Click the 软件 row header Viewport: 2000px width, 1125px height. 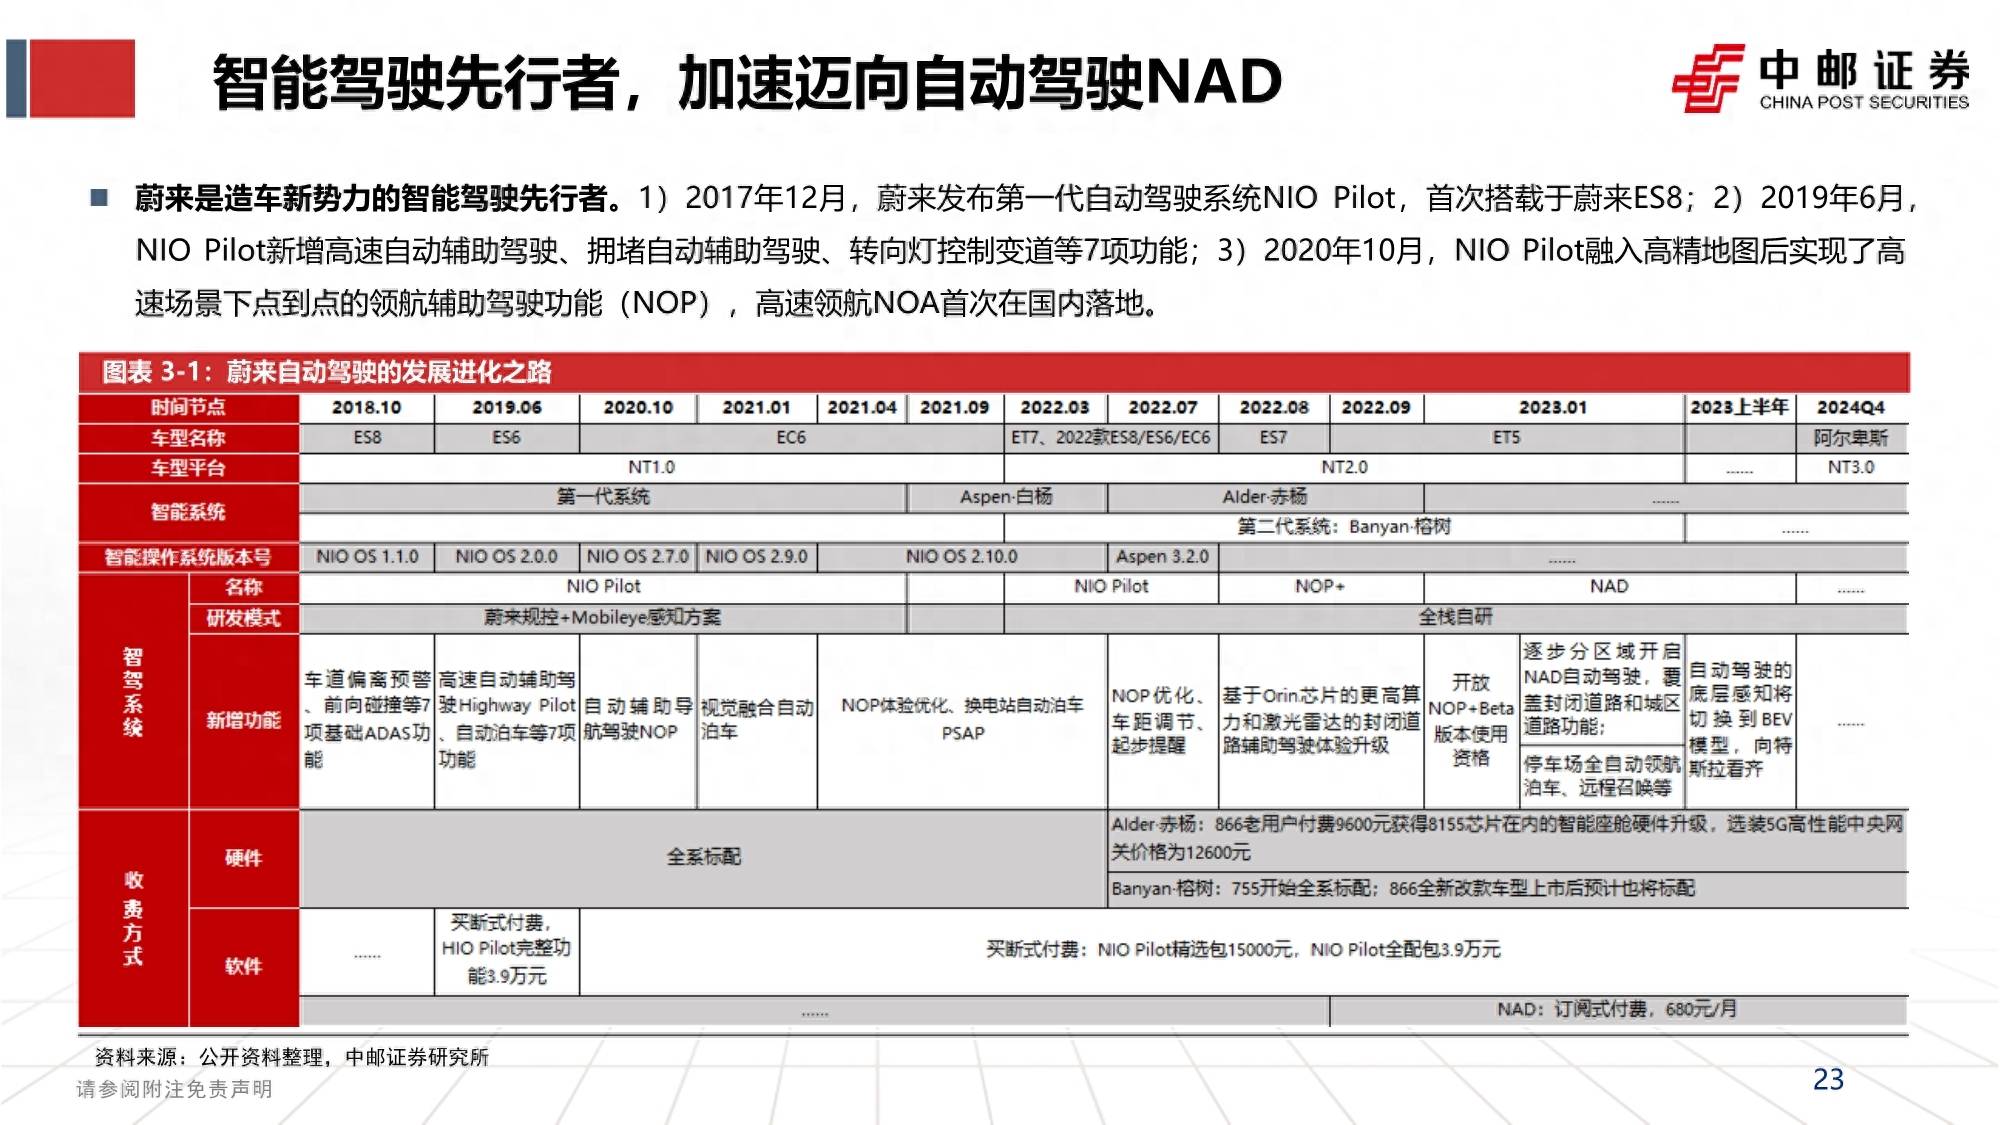tap(243, 966)
